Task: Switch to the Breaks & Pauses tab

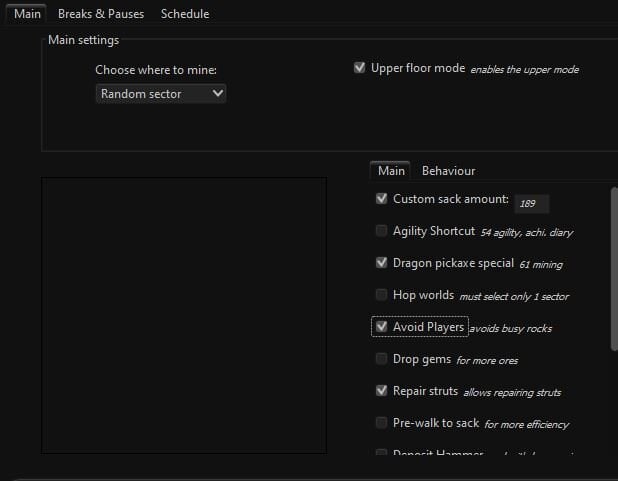Action: coord(101,14)
